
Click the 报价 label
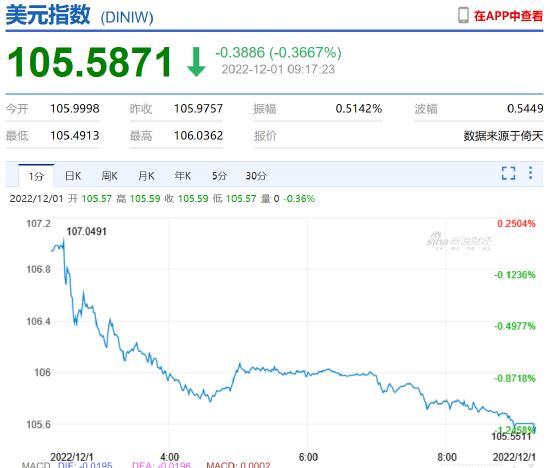(x=265, y=136)
